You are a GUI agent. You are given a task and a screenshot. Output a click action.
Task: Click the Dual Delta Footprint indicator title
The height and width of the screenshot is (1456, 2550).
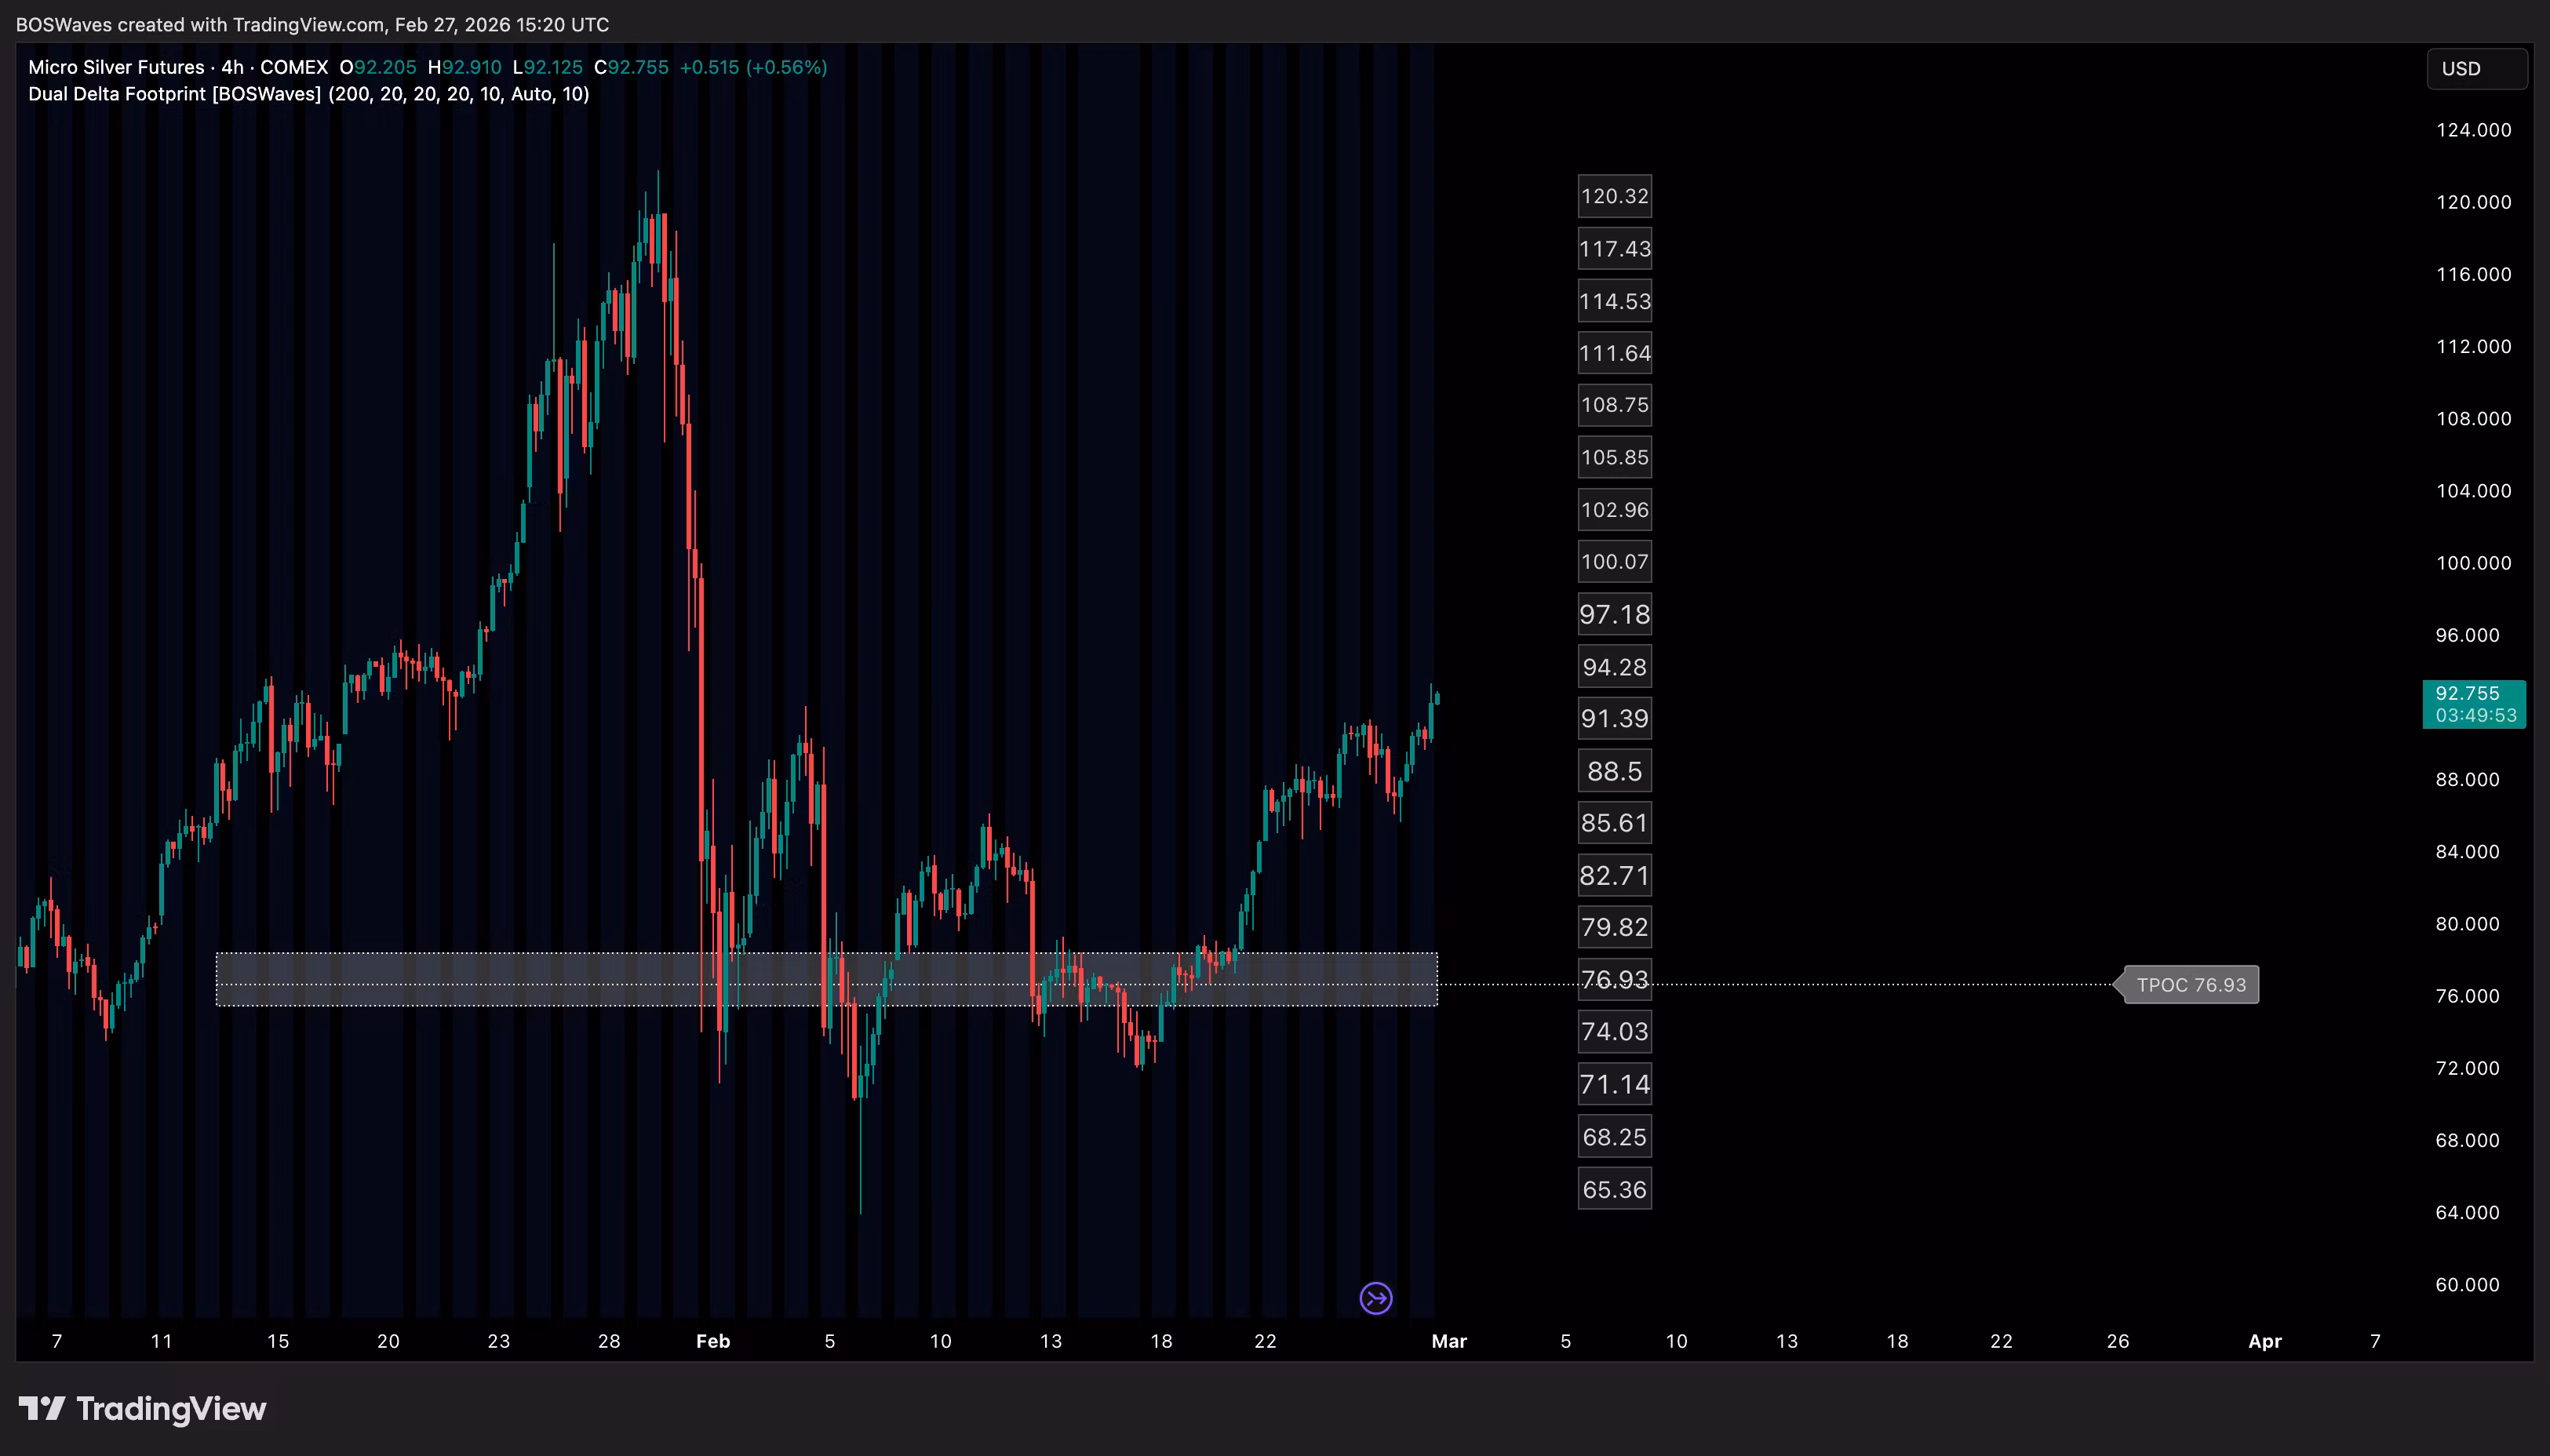point(175,94)
